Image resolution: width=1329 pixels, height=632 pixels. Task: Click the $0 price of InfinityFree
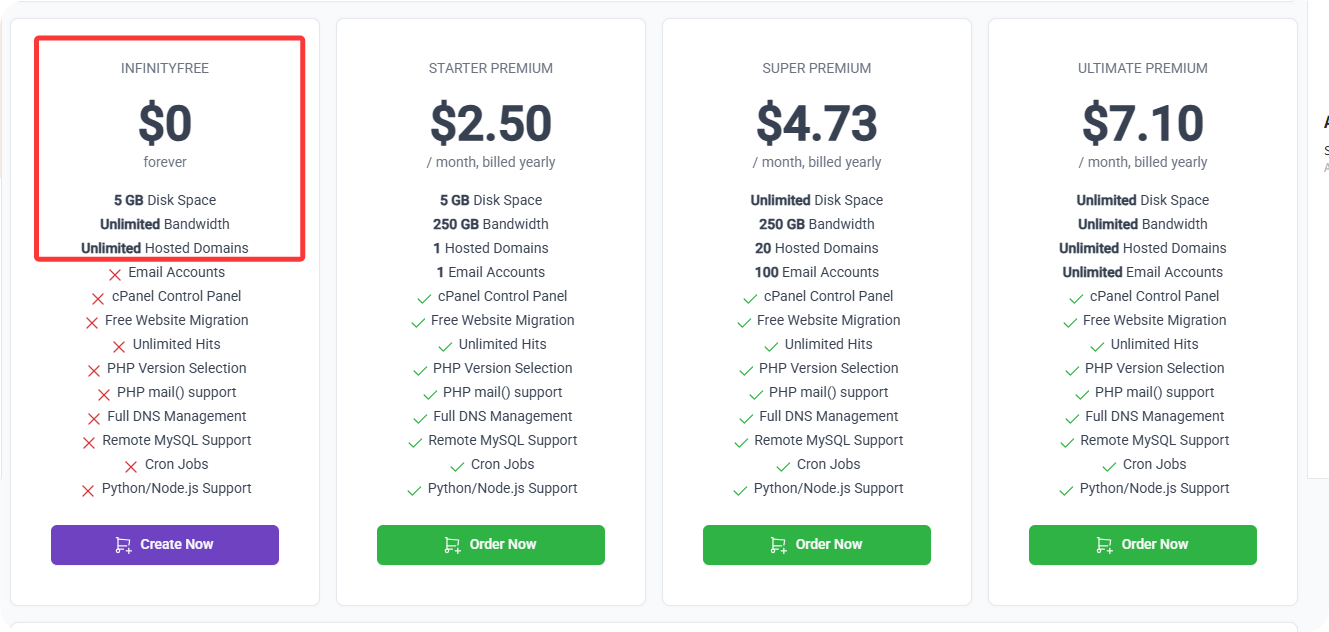coord(165,123)
